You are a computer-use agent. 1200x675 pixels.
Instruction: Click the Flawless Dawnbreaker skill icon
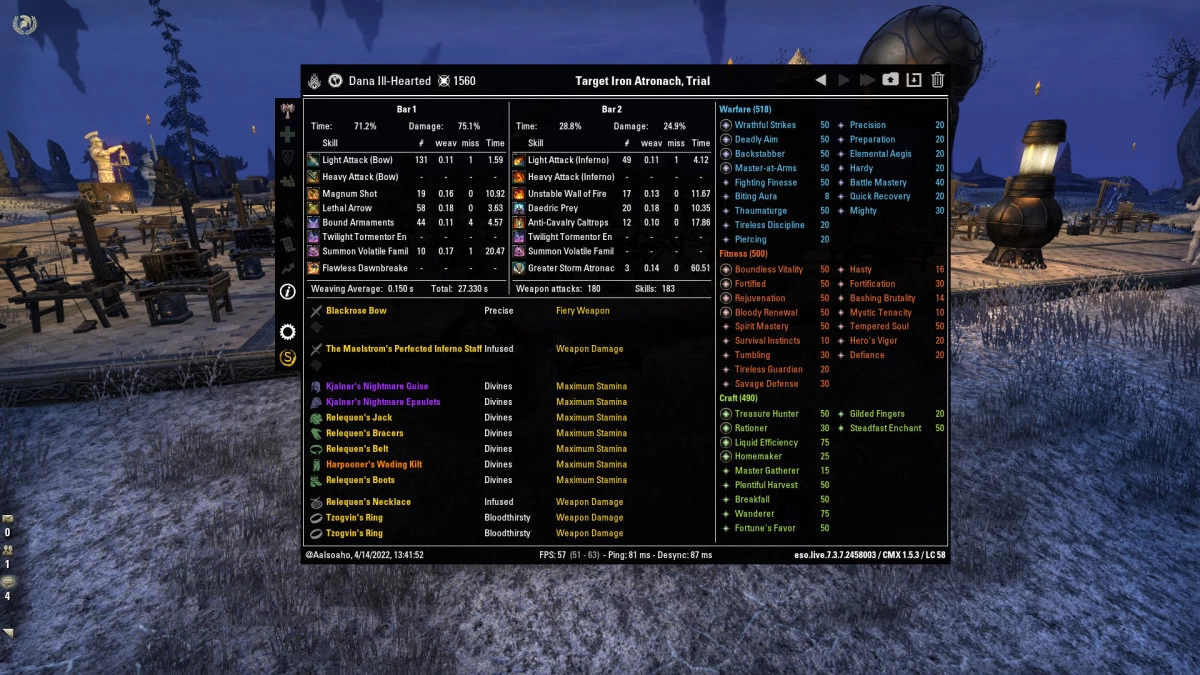(313, 268)
